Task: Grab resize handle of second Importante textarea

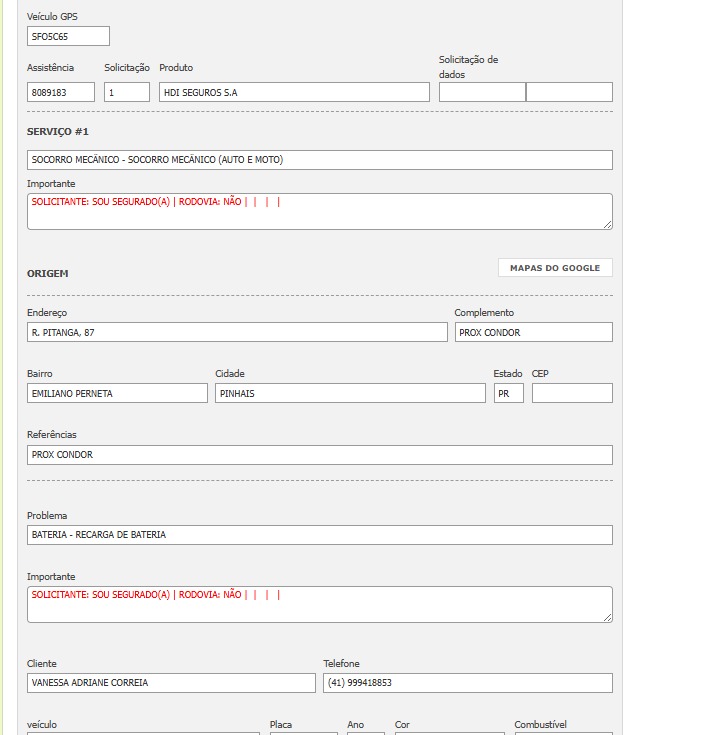Action: coord(608,618)
